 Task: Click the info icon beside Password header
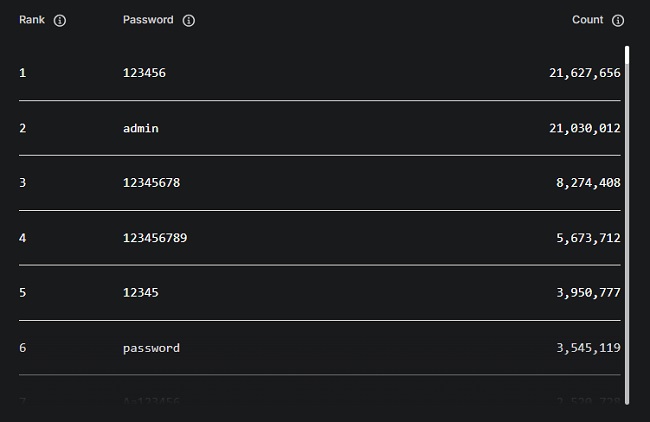[189, 20]
